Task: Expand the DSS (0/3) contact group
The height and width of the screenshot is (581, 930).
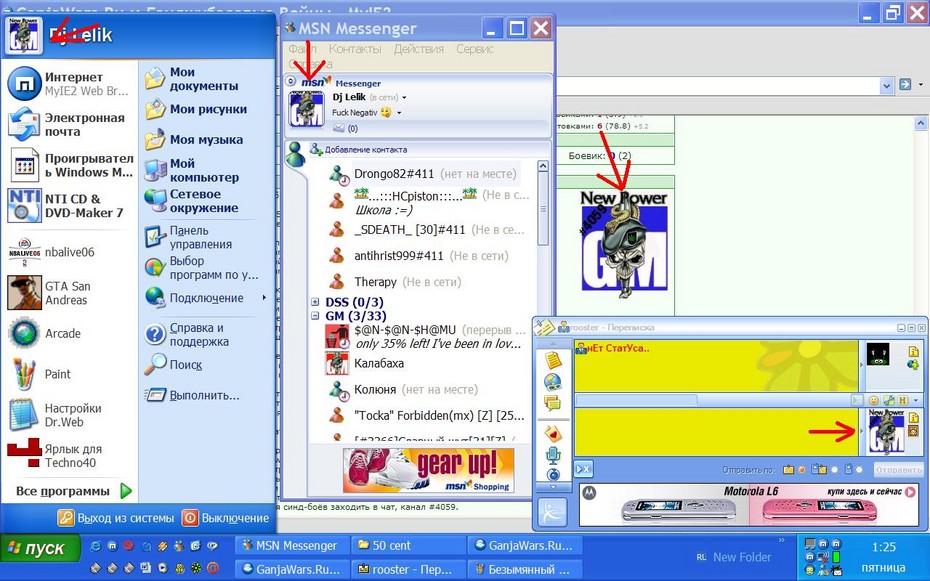Action: pos(316,302)
